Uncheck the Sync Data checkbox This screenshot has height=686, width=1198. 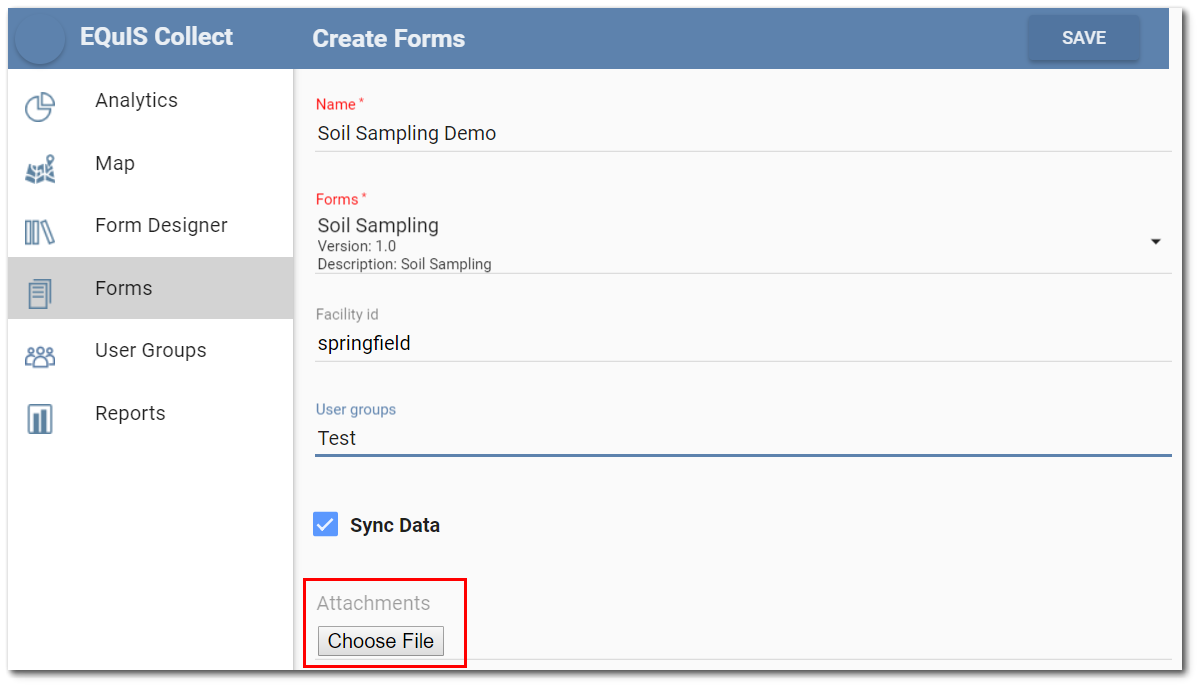(325, 525)
